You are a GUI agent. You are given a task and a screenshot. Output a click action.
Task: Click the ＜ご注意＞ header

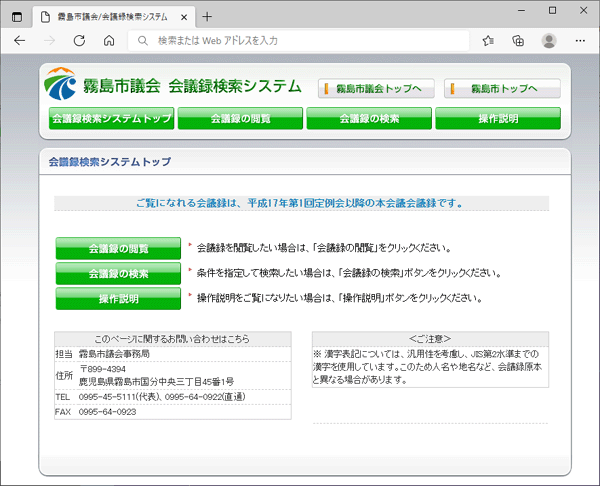tap(430, 339)
